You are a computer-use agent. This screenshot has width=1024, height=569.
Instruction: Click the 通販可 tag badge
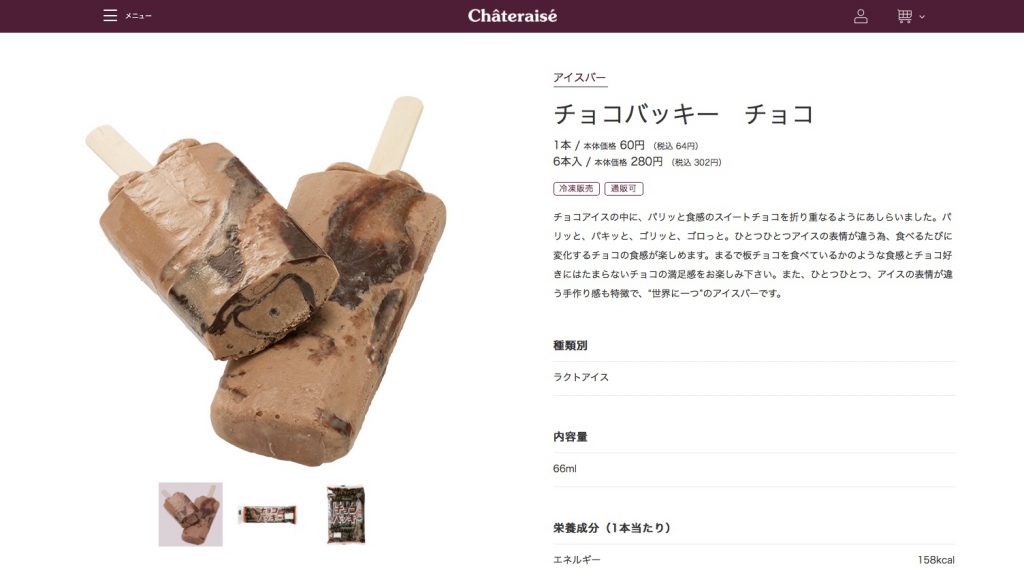624,189
